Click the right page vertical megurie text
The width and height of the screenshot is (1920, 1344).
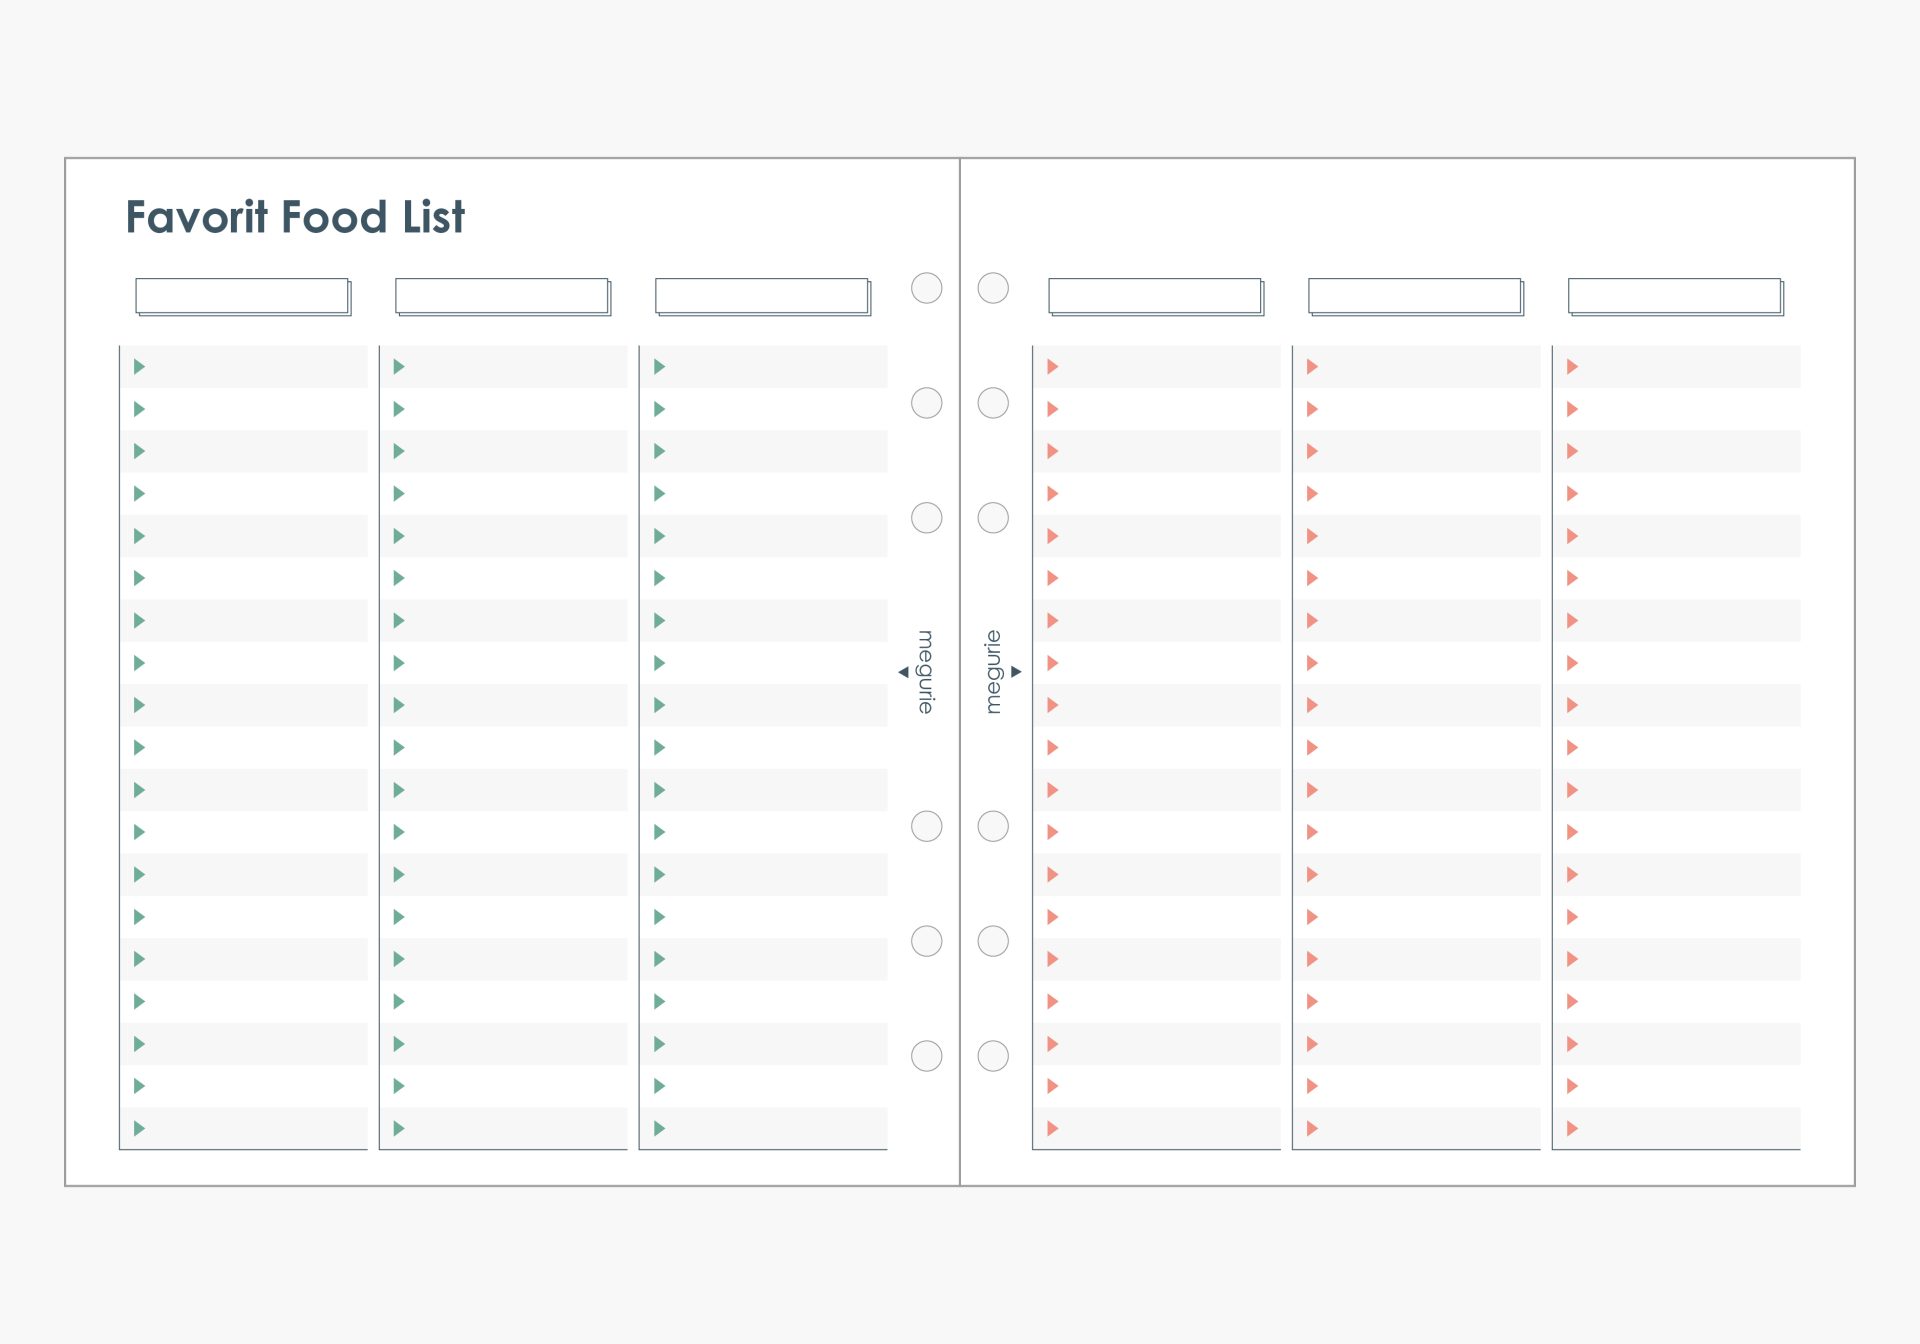pyautogui.click(x=993, y=672)
